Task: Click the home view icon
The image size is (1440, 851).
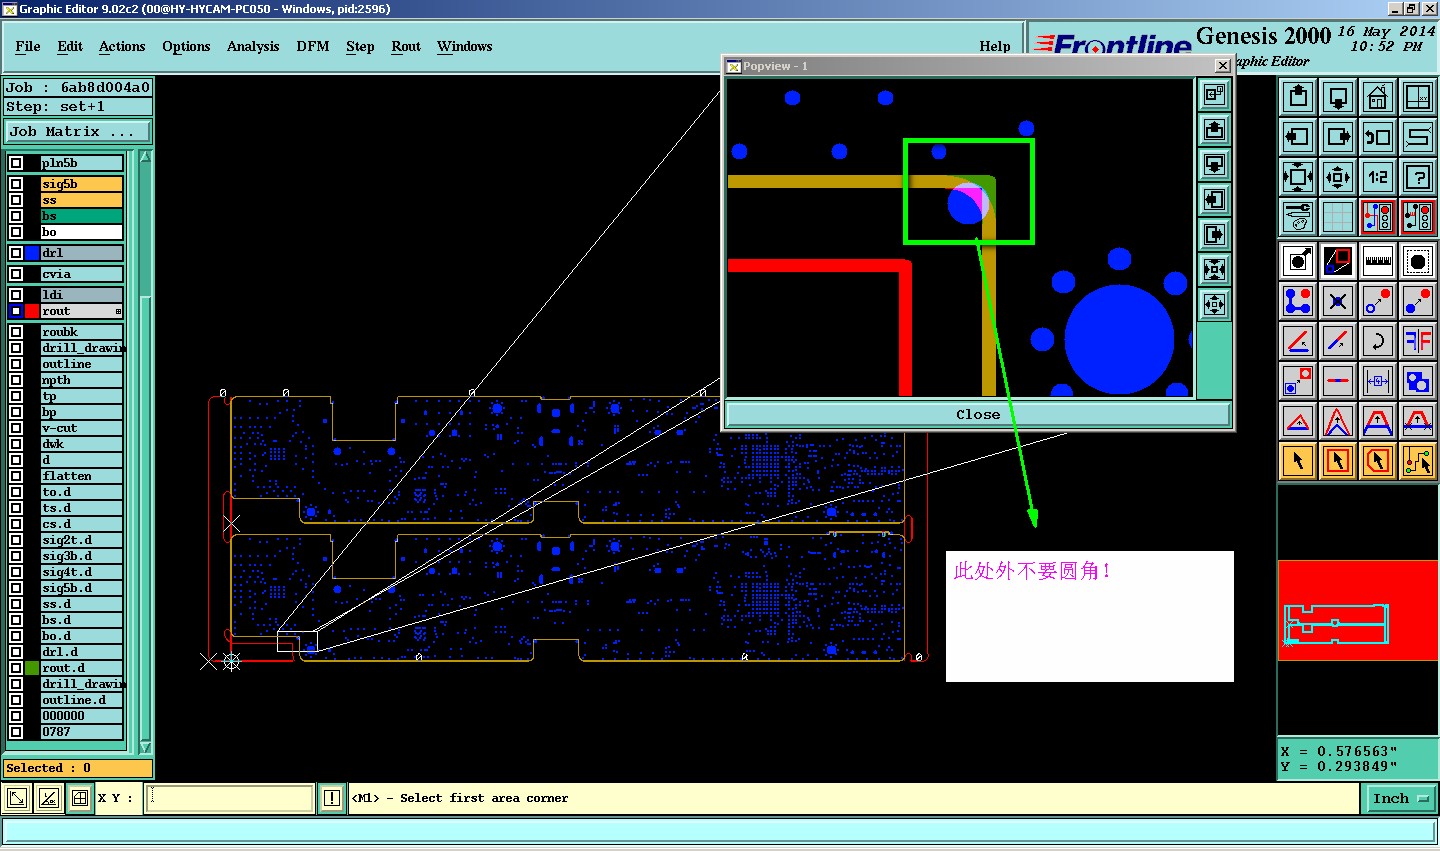Action: tap(1378, 97)
